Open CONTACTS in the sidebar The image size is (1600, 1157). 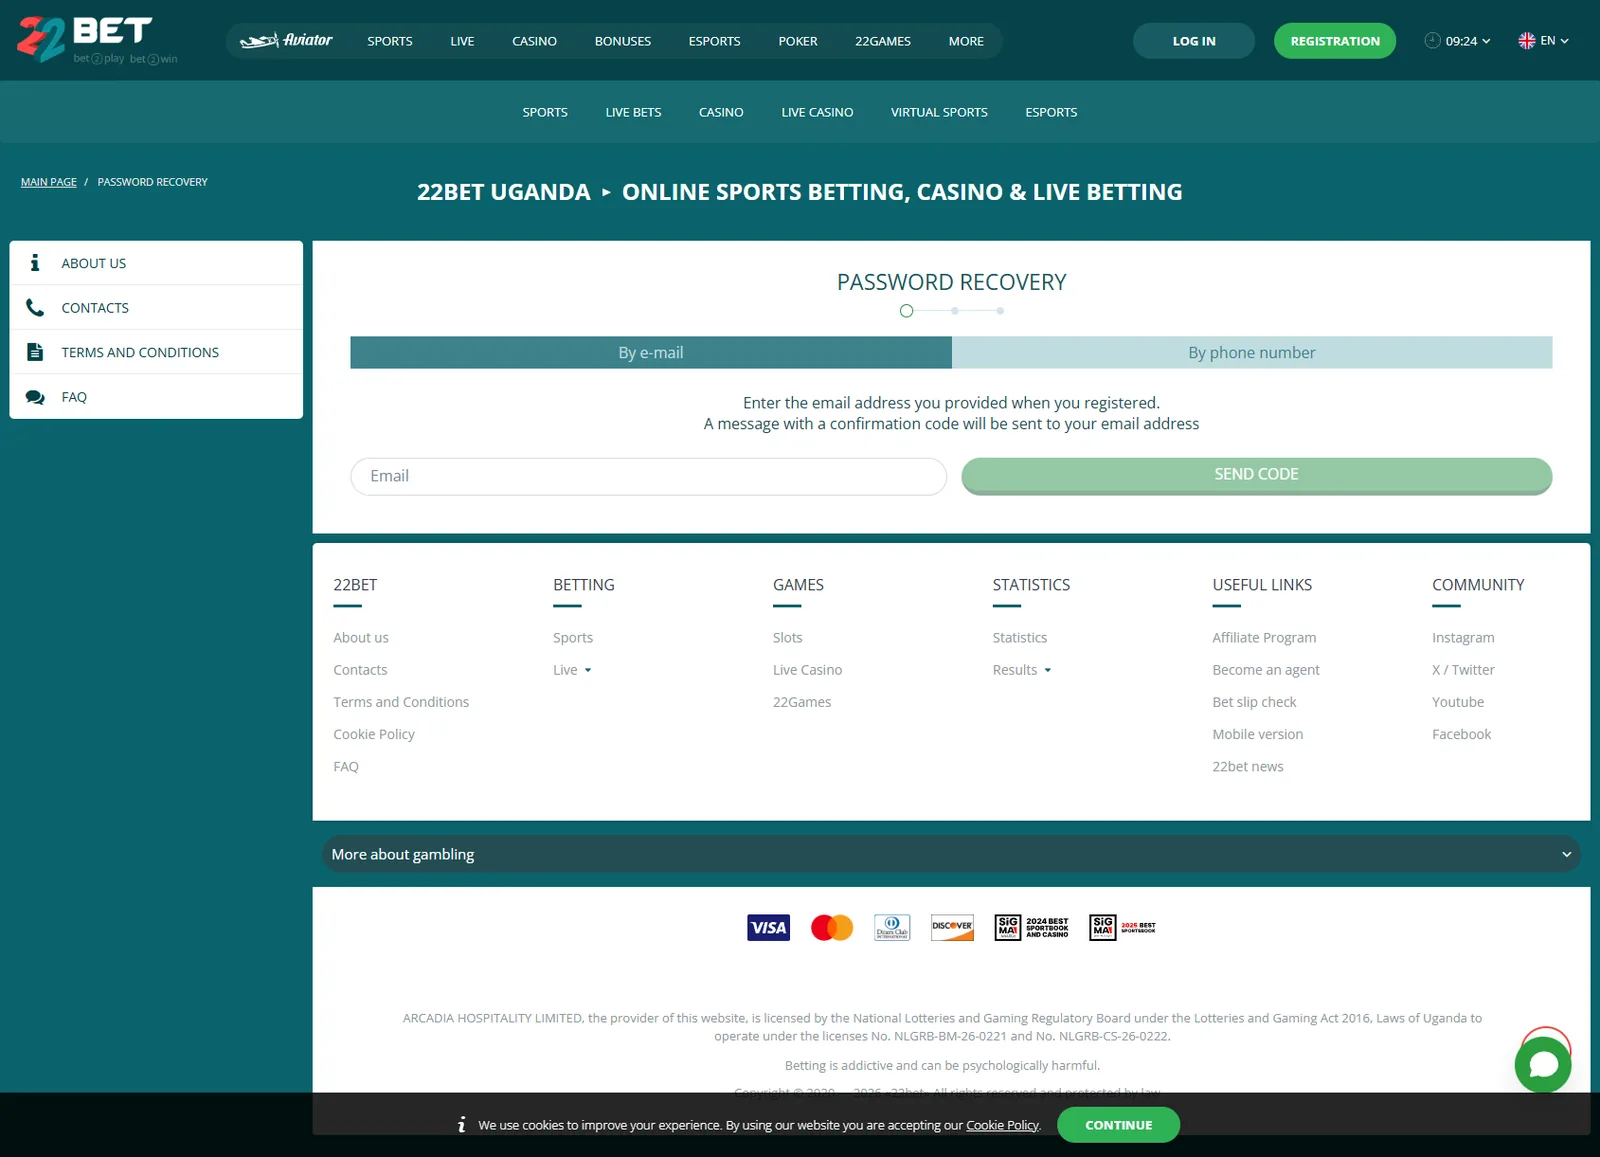click(x=156, y=308)
